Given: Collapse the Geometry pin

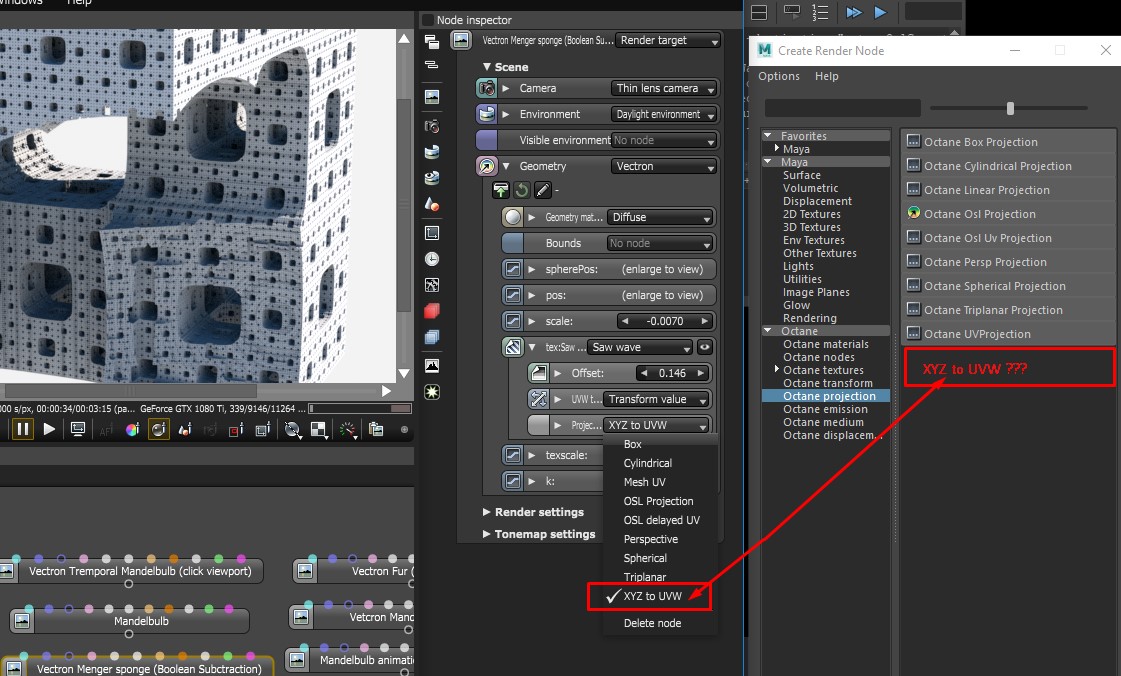Looking at the screenshot, I should (506, 166).
